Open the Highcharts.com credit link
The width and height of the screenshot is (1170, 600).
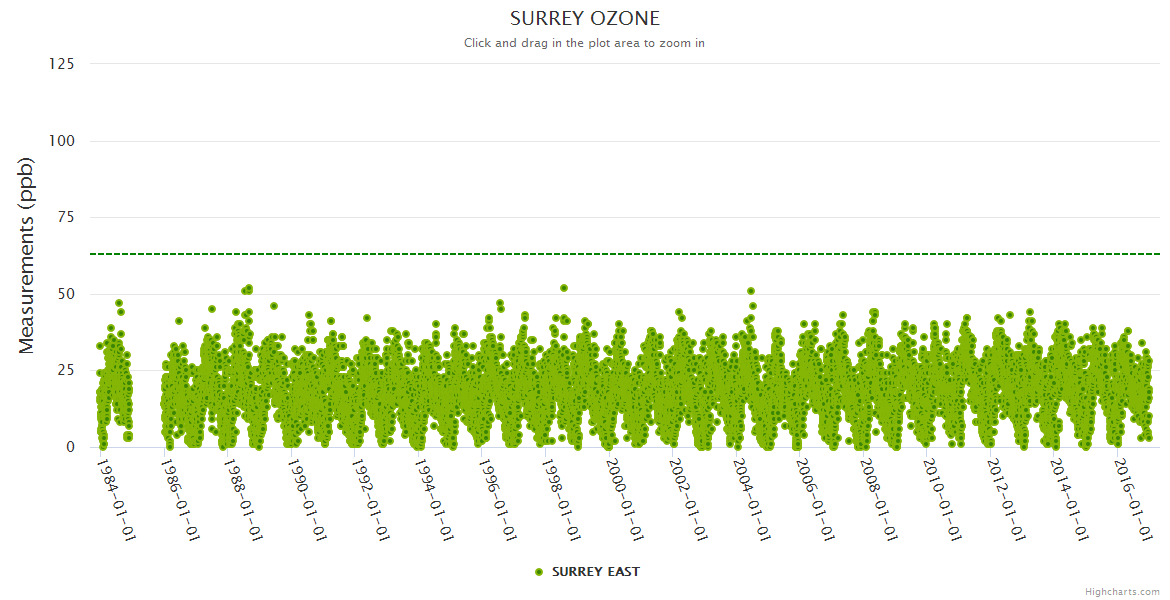tap(1122, 591)
